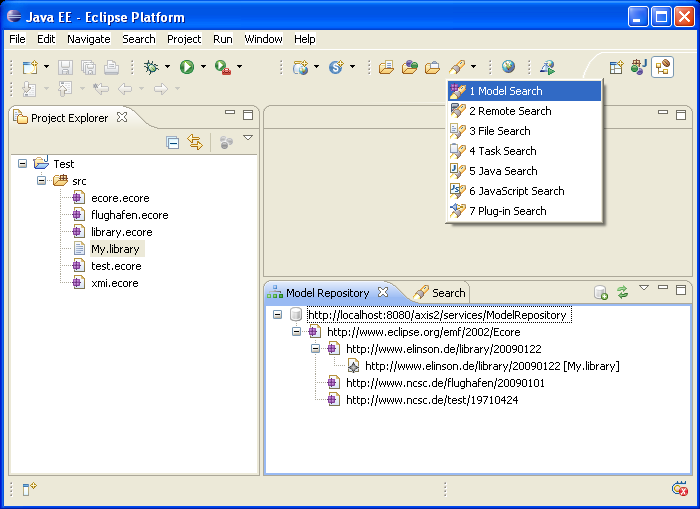Click the Search flashlight toolbar icon
700x509 pixels.
point(457,67)
